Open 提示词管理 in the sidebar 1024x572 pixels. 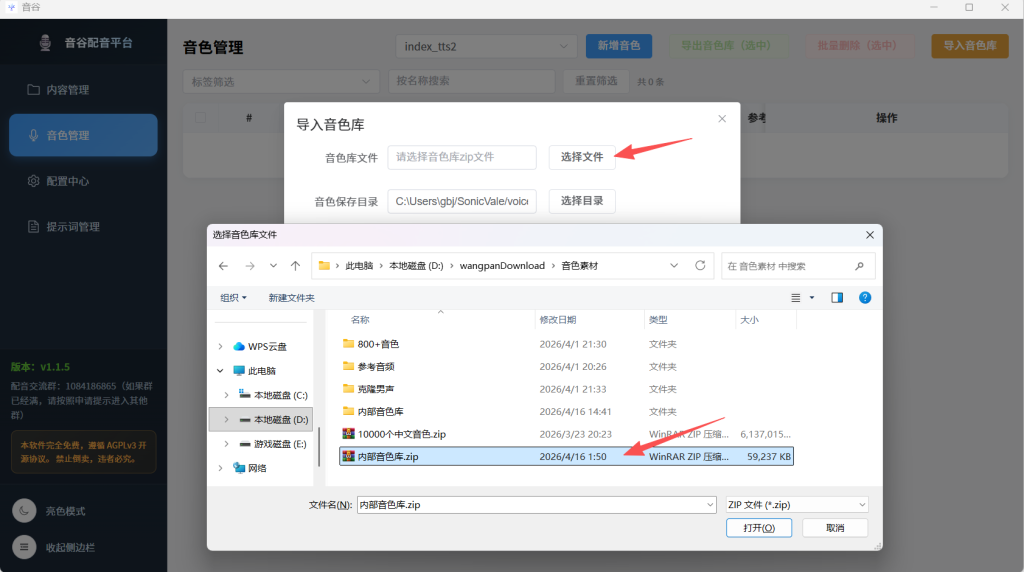click(x=83, y=227)
